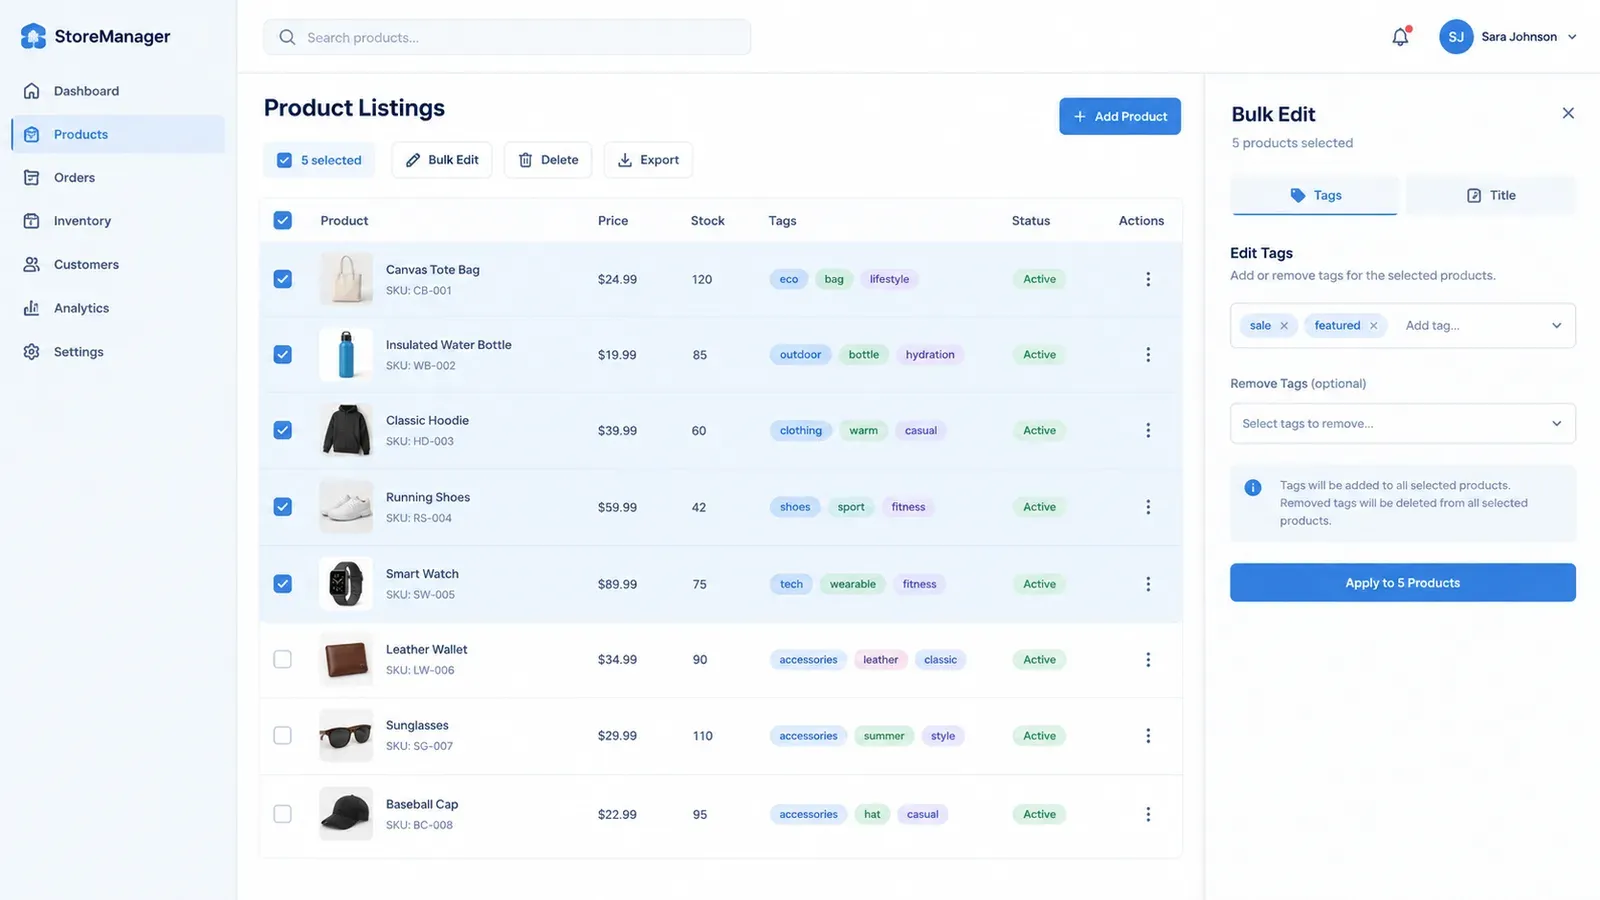1600x900 pixels.
Task: Open actions menu for Sunglasses
Action: click(1148, 736)
